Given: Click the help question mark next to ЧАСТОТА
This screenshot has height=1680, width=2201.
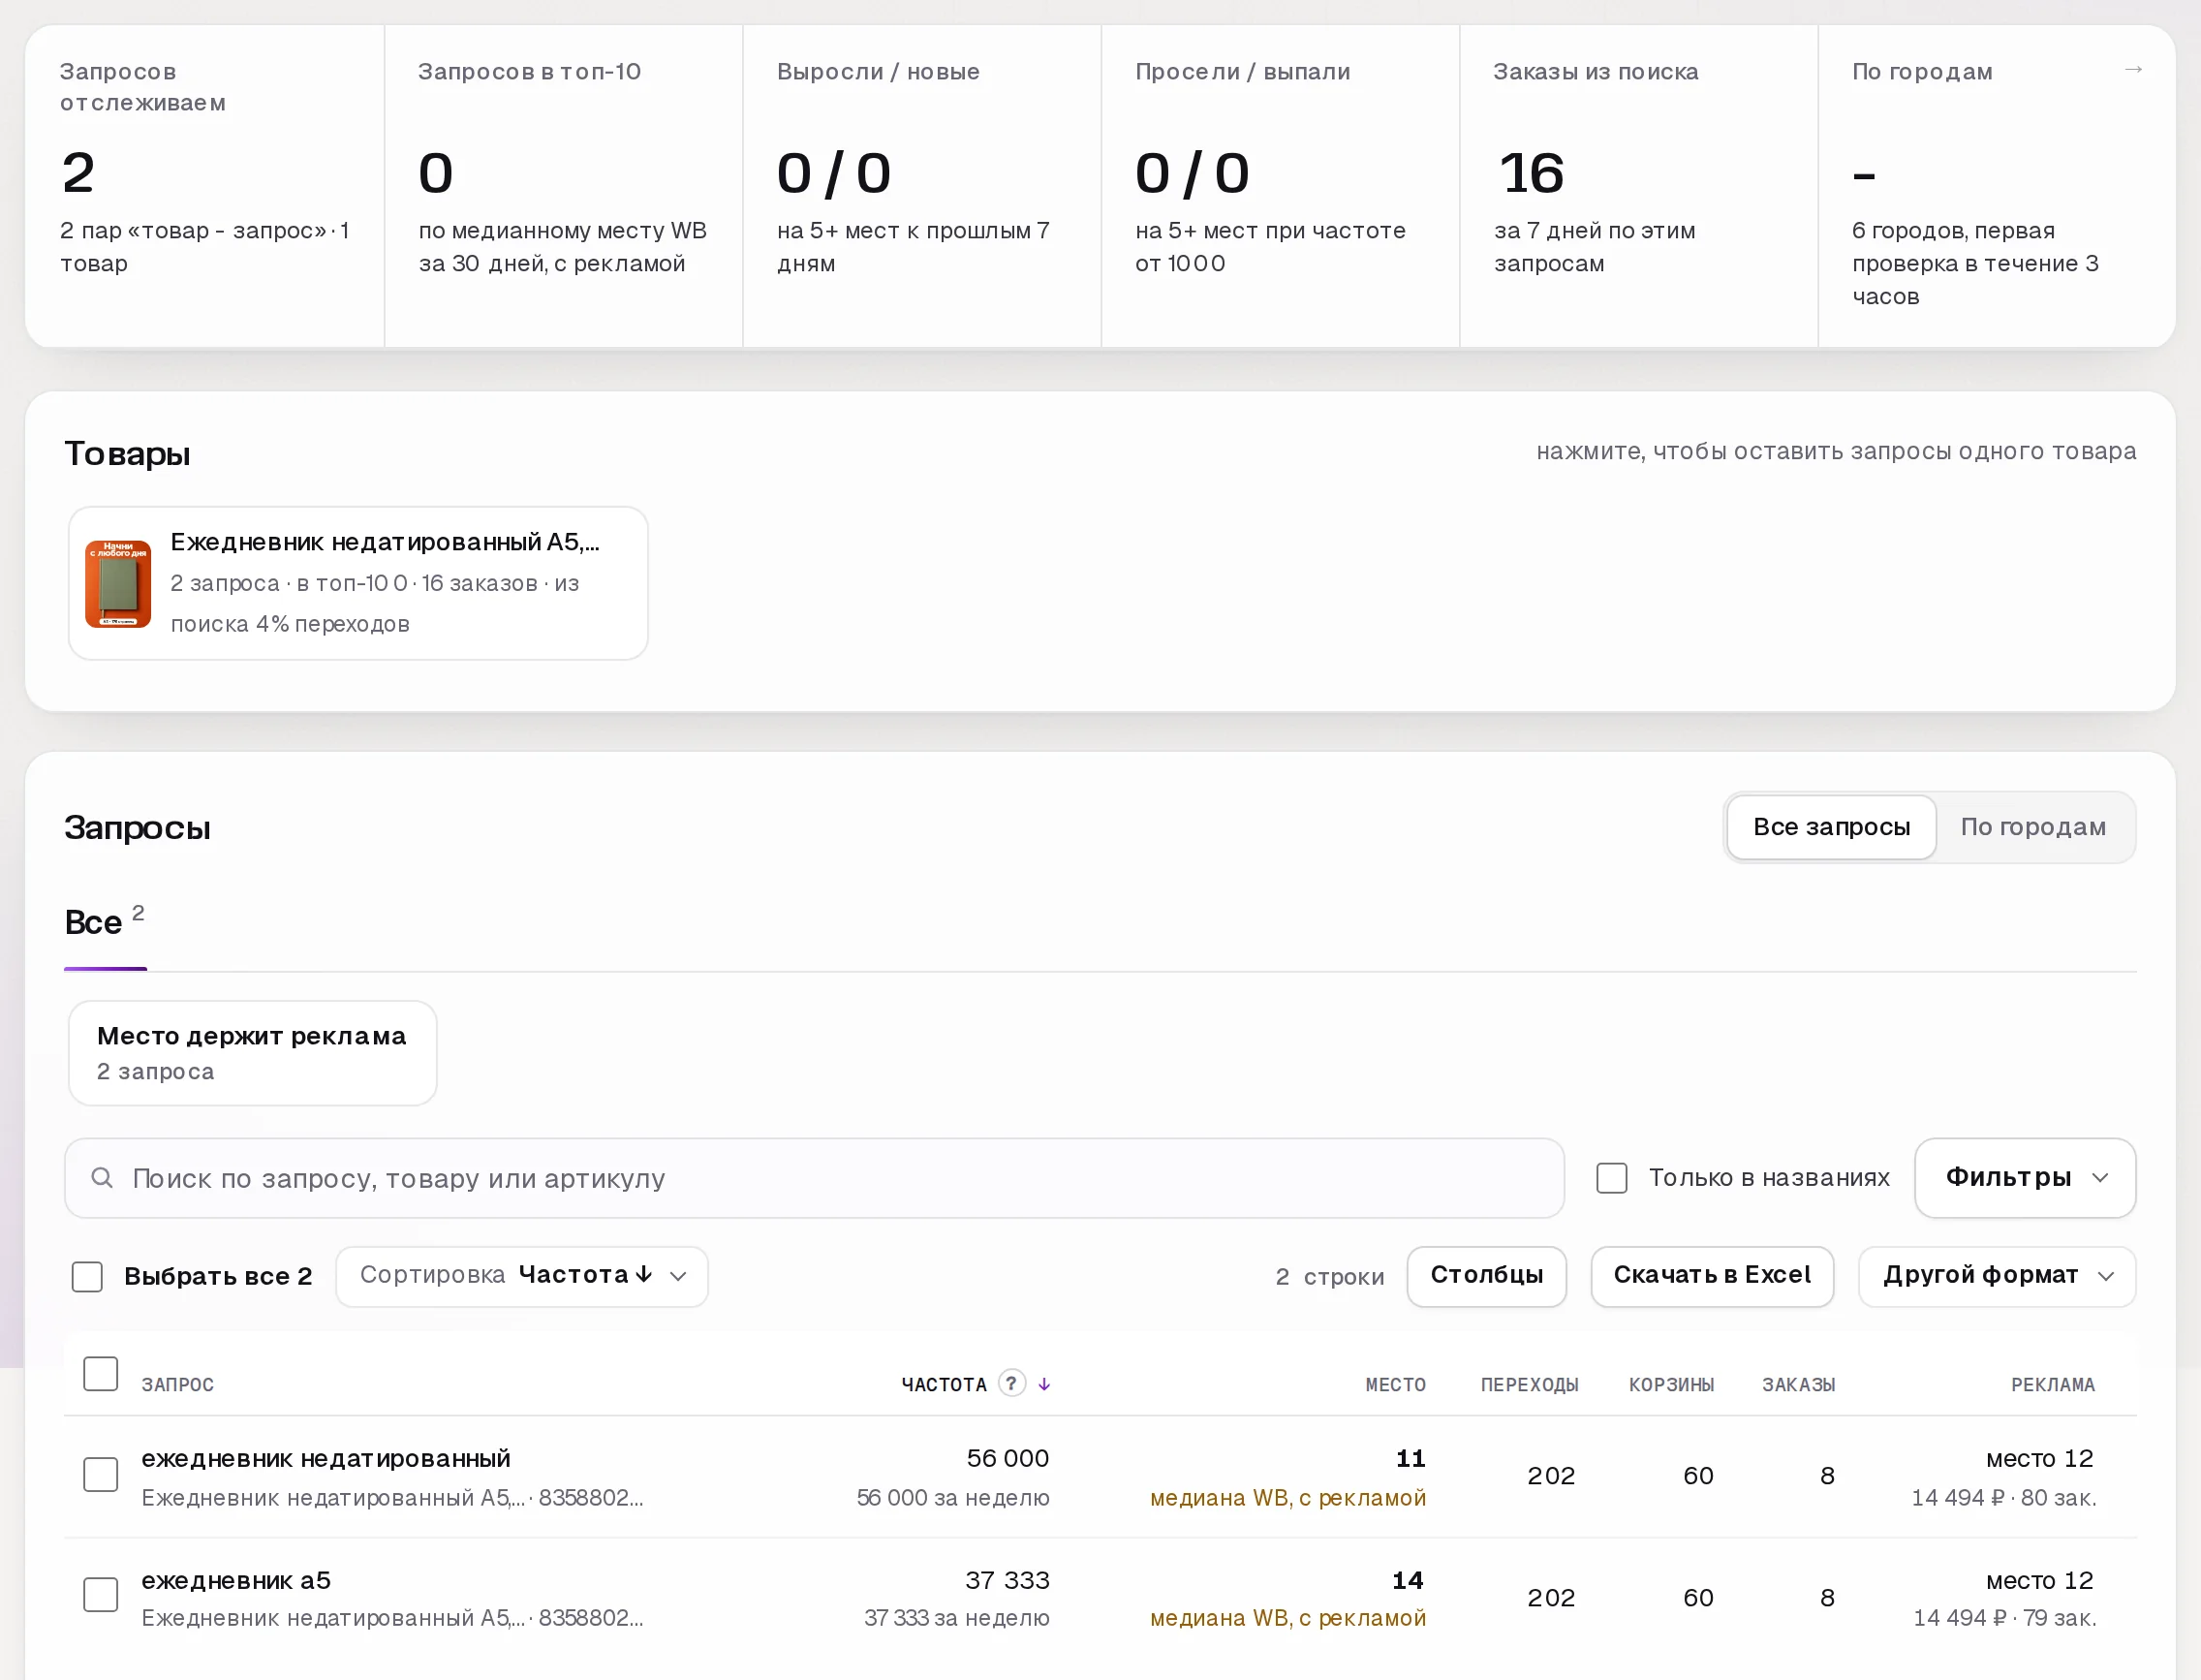Looking at the screenshot, I should 1012,1383.
